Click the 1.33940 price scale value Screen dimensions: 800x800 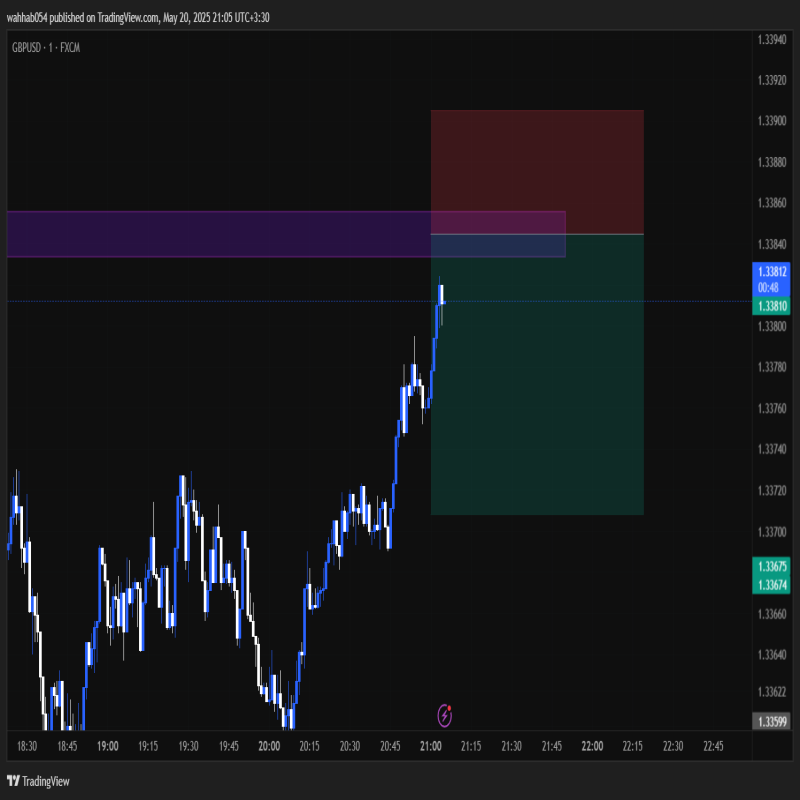pyautogui.click(x=771, y=40)
